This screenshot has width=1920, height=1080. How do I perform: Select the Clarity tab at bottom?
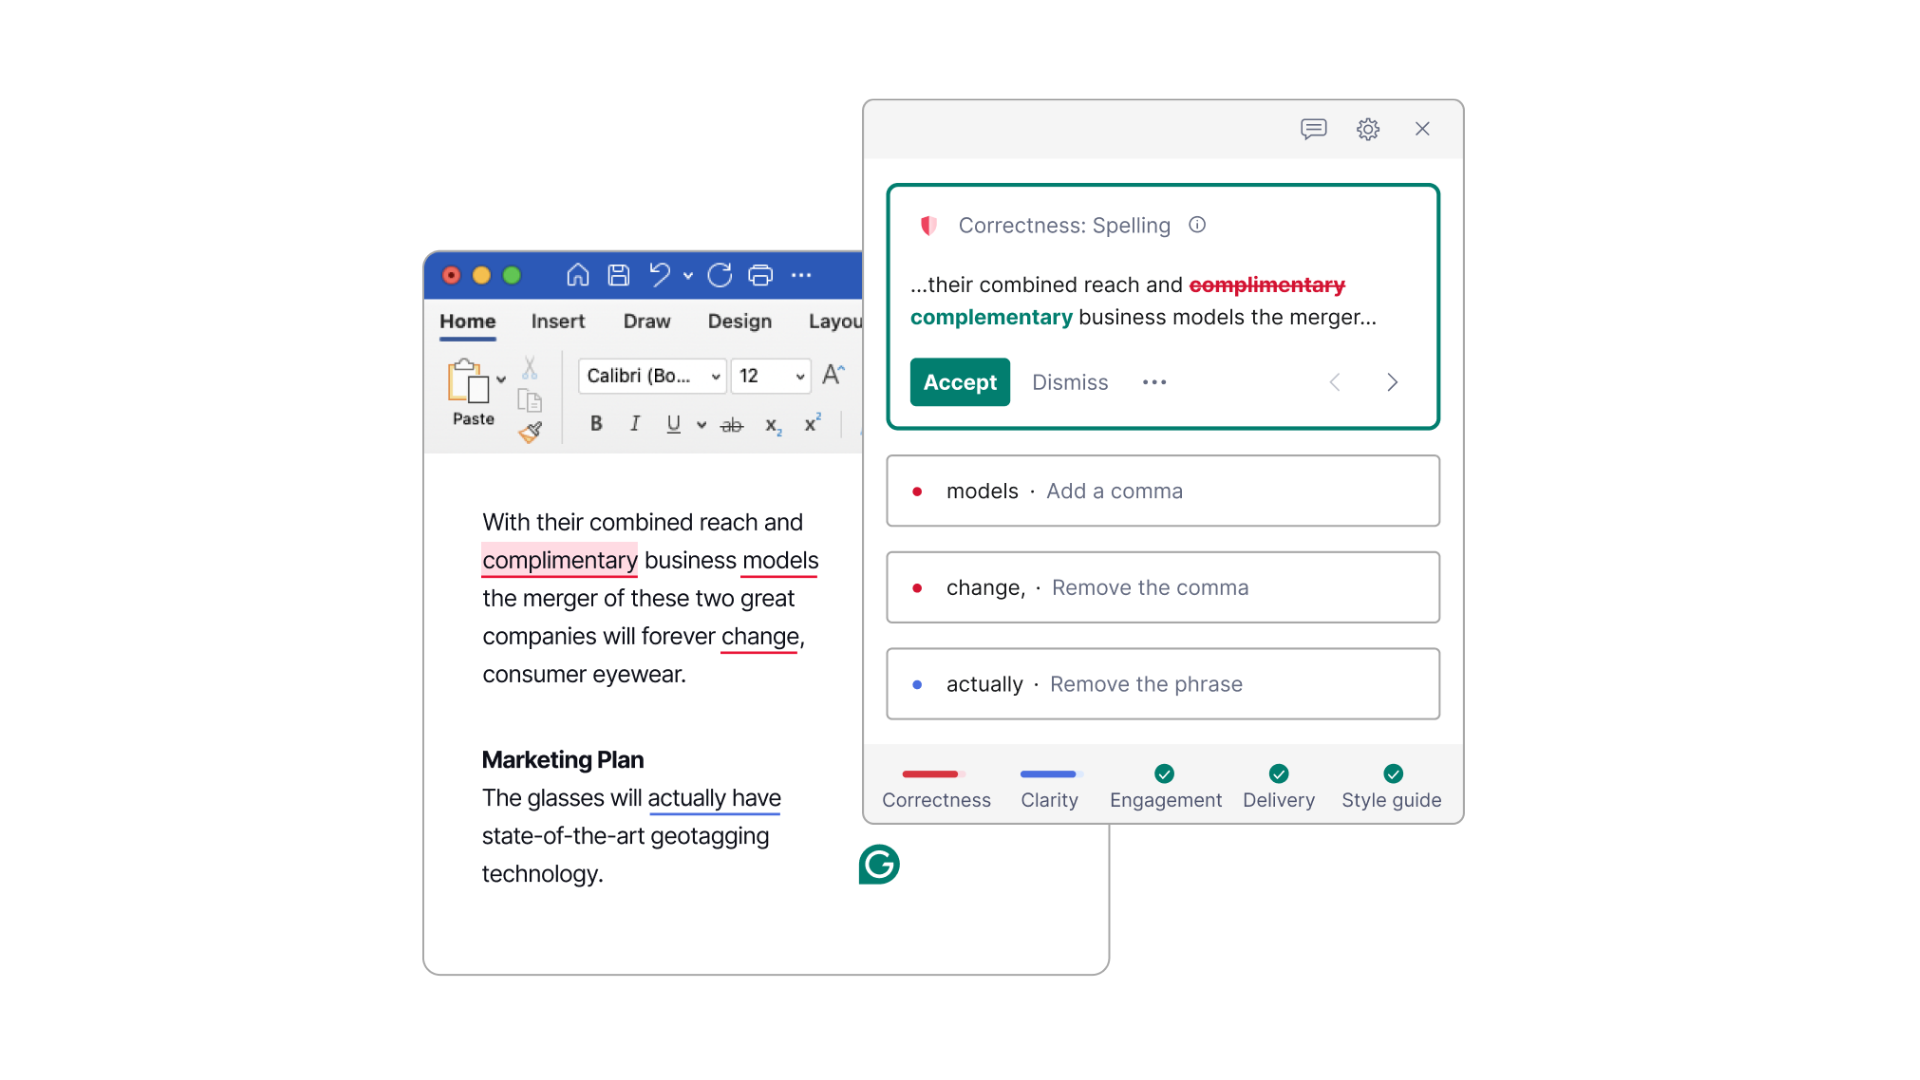(1048, 798)
